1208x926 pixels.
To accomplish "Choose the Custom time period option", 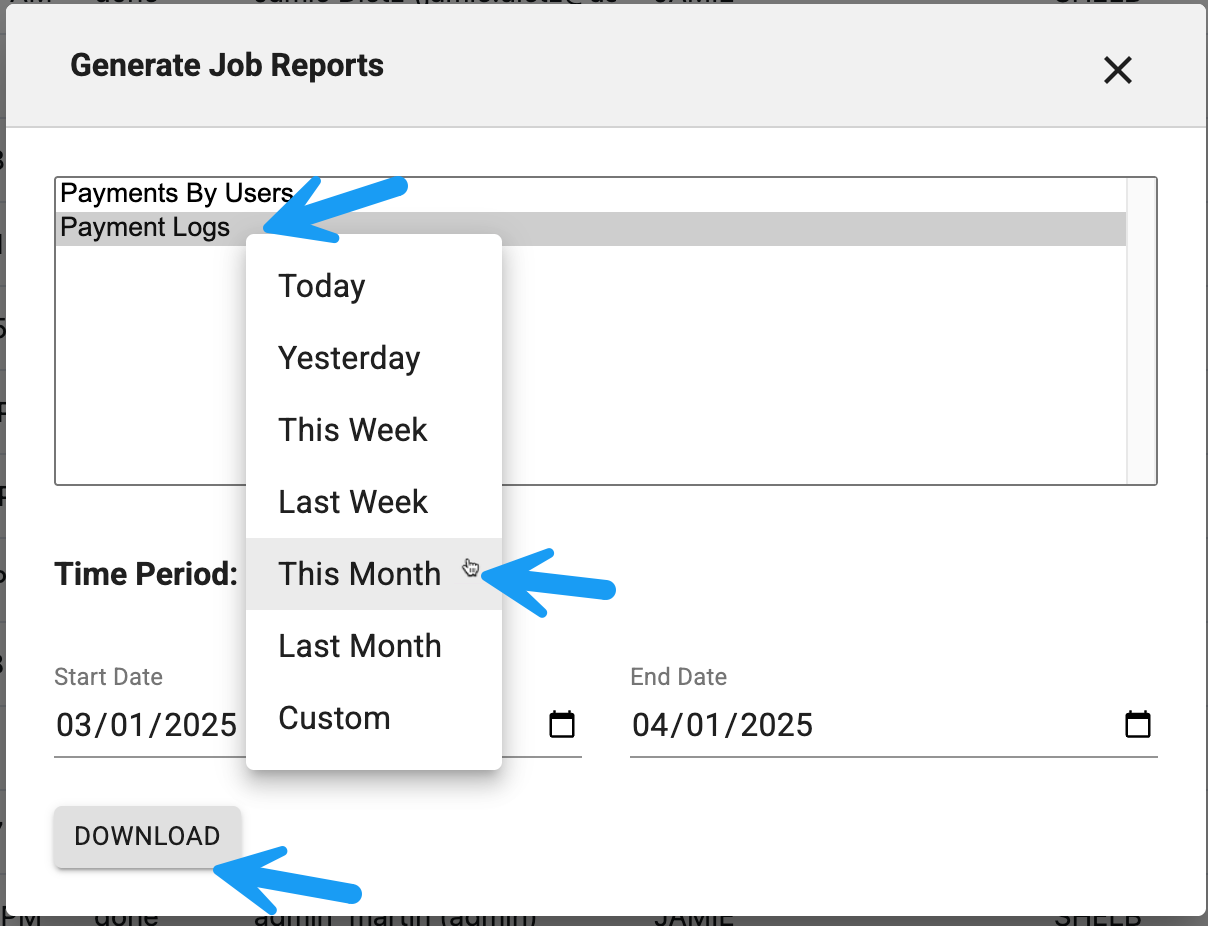I will pyautogui.click(x=334, y=718).
